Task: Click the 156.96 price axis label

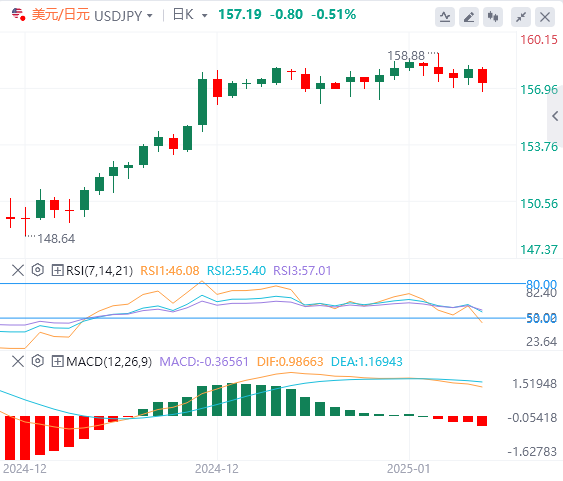Action: [x=539, y=90]
